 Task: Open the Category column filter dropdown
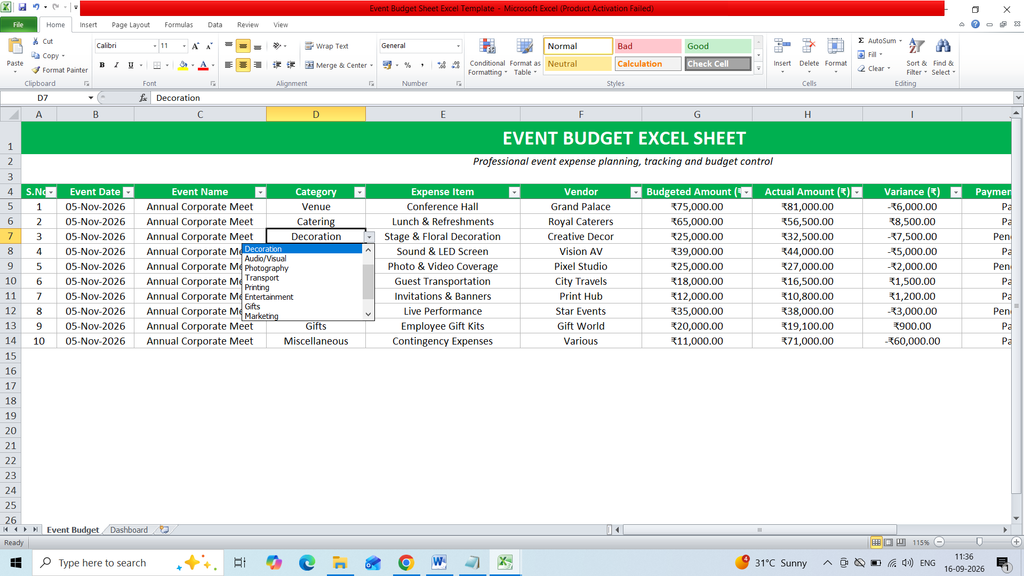(359, 192)
